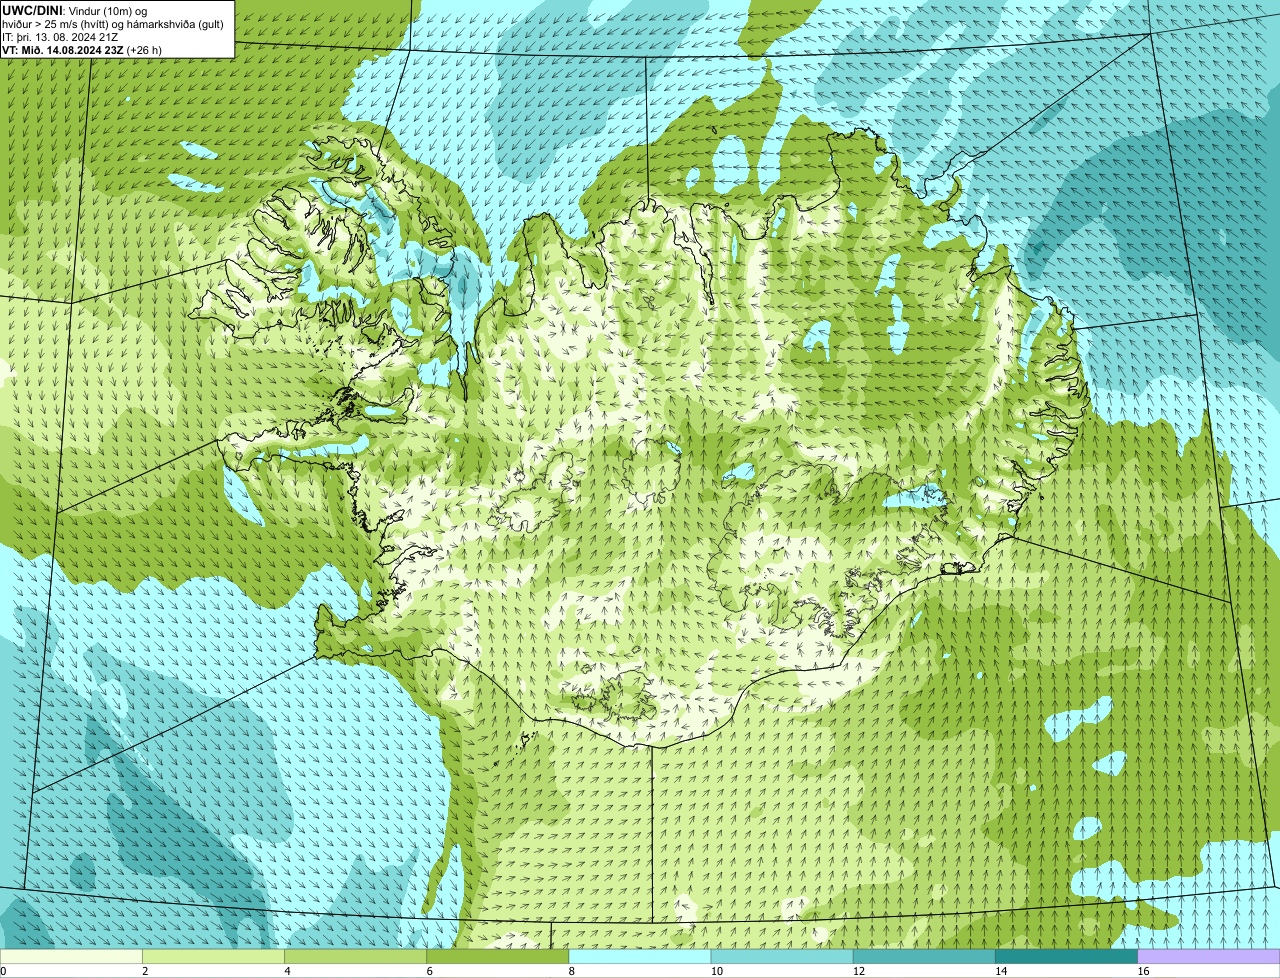This screenshot has width=1280, height=978.
Task: Click the "8" scale label
Action: point(572,971)
